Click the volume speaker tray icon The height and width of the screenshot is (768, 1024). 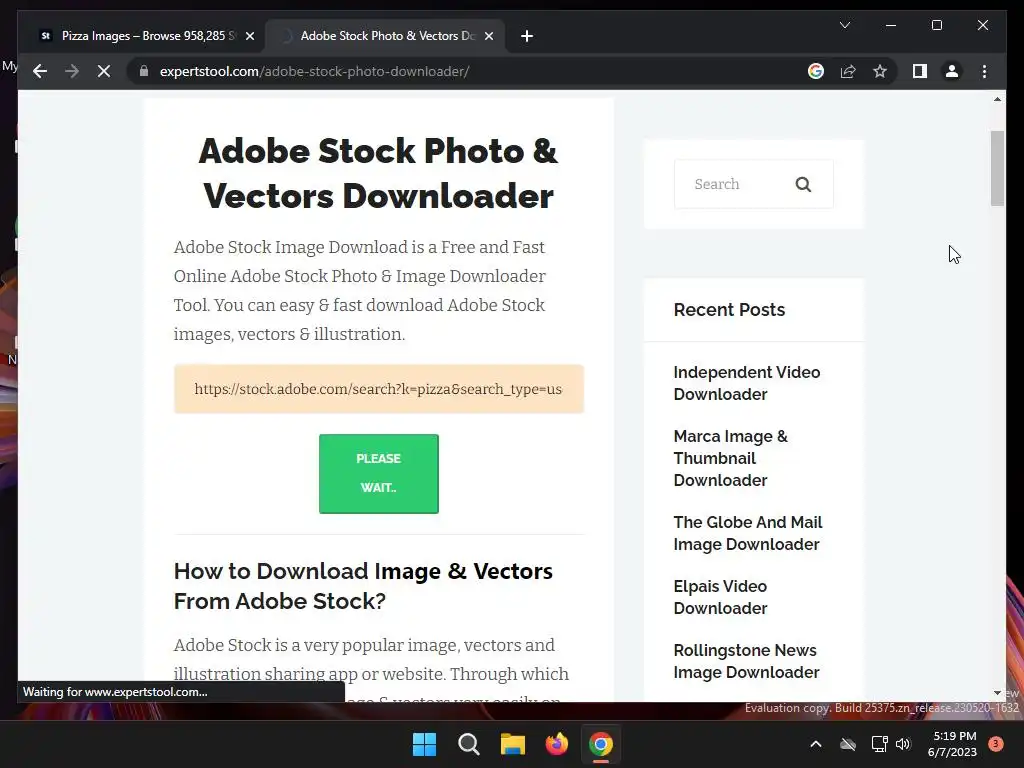point(903,744)
